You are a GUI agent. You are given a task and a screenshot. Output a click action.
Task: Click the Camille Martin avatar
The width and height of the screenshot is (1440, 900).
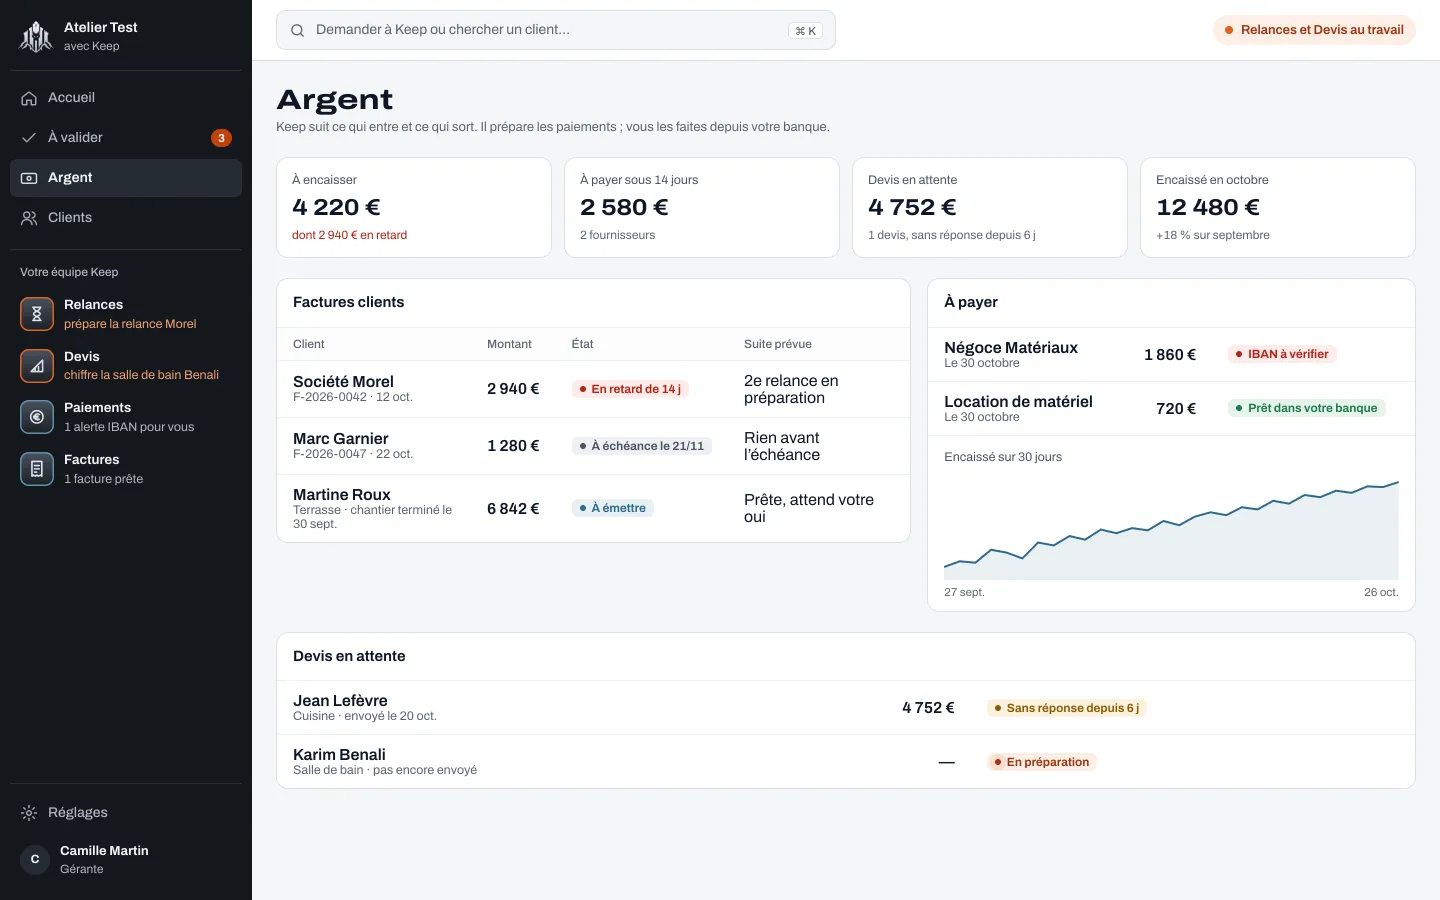click(x=35, y=859)
